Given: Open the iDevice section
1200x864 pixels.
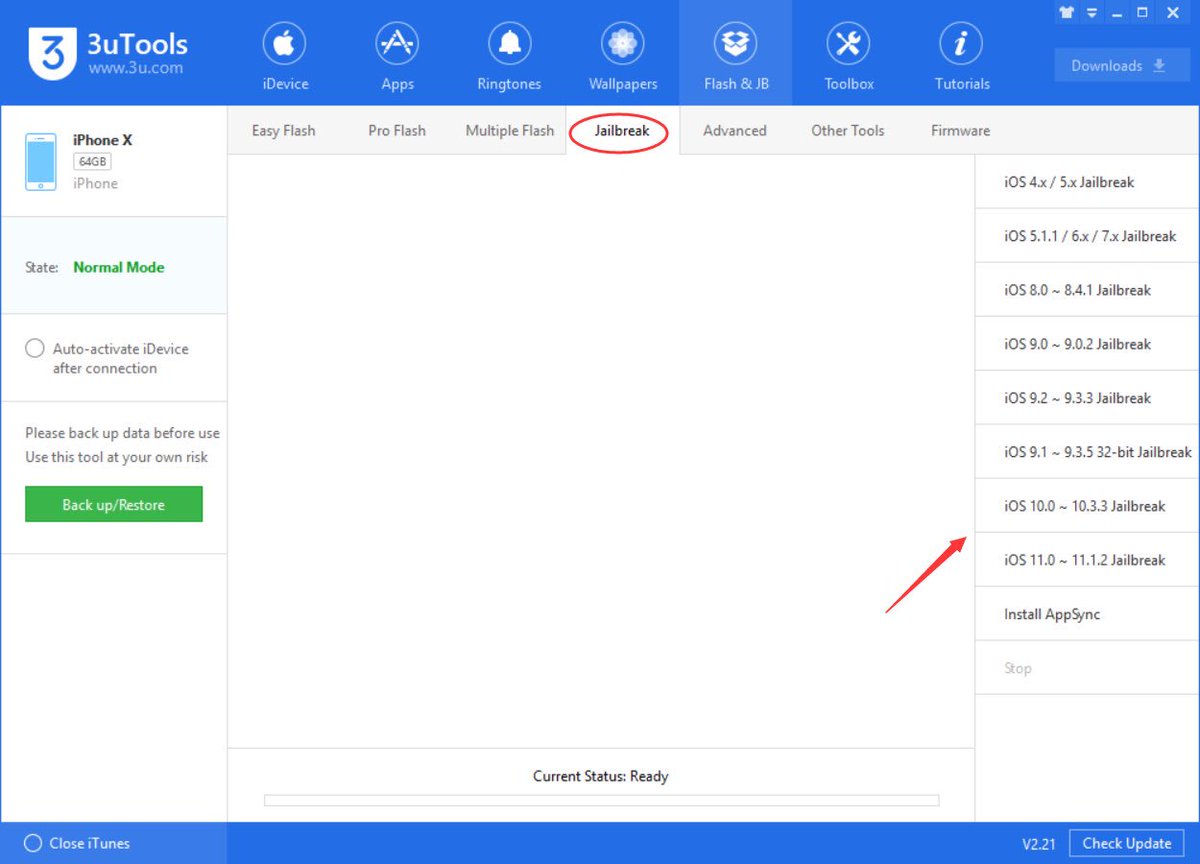Looking at the screenshot, I should pyautogui.click(x=285, y=56).
